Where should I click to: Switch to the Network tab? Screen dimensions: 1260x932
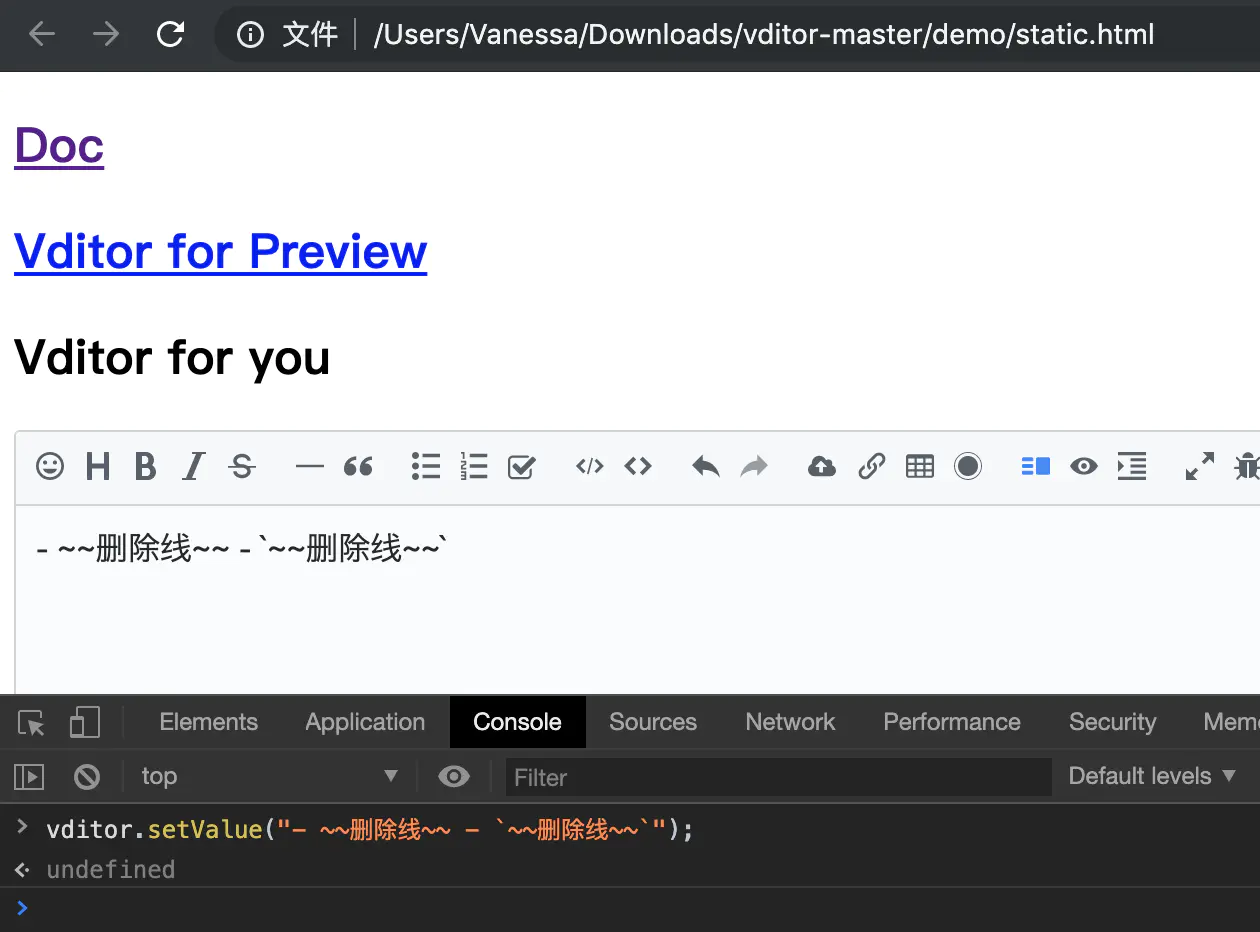(x=790, y=722)
